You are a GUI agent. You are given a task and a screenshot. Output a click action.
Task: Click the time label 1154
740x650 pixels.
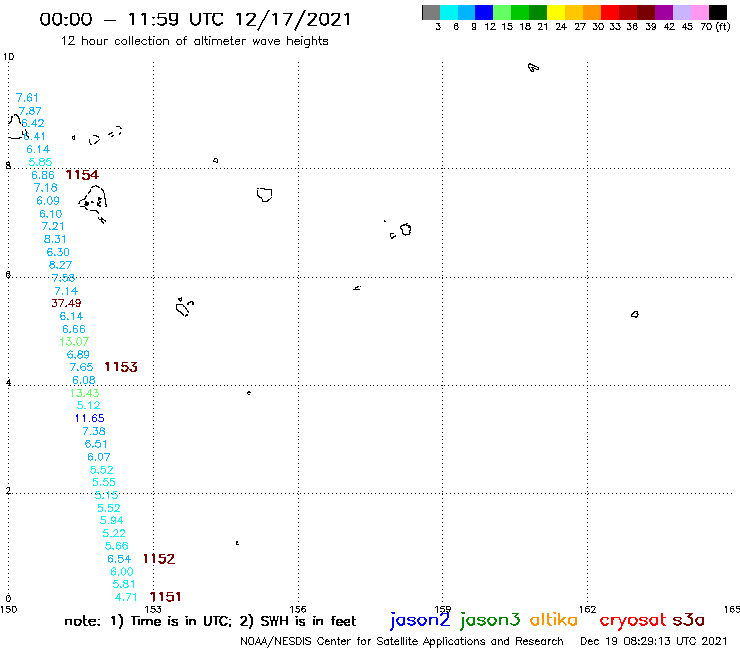[82, 175]
